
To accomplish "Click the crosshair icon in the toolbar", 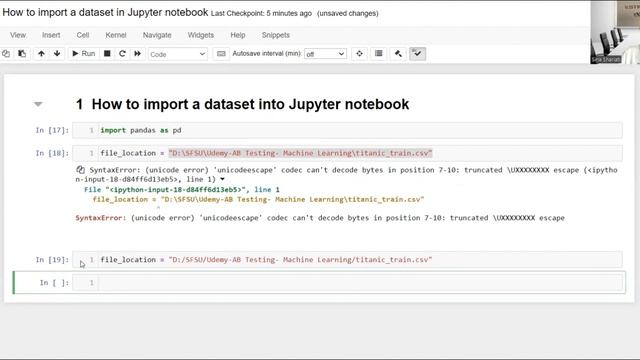I will pyautogui.click(x=359, y=53).
